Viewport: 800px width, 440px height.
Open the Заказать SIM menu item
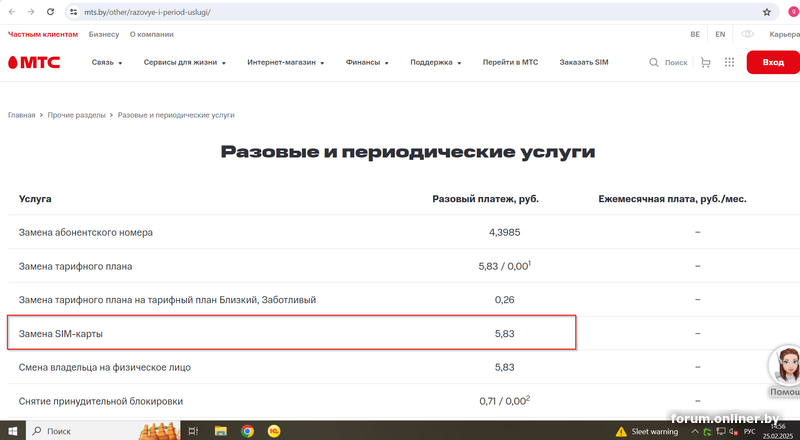(x=584, y=62)
